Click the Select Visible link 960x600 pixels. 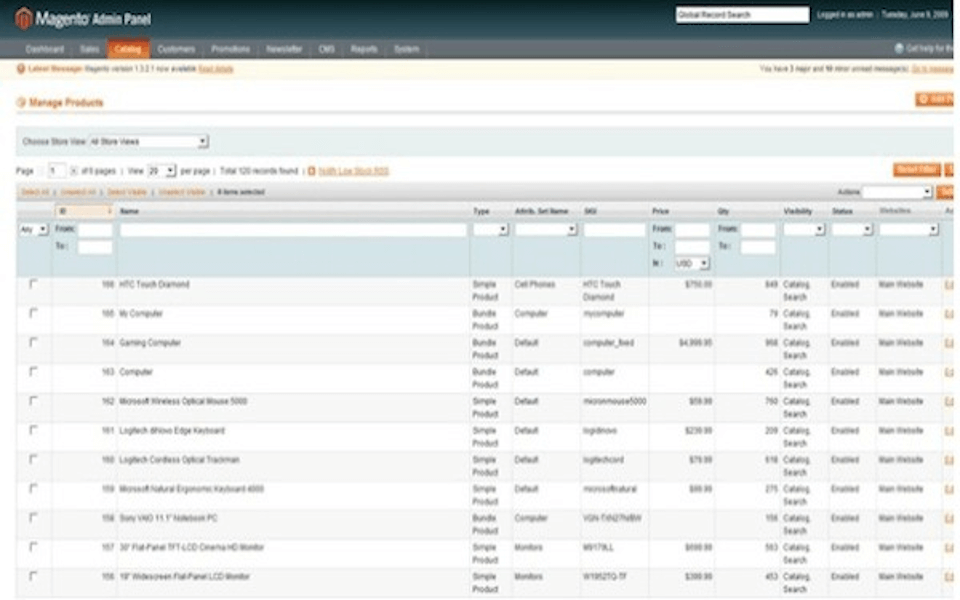click(127, 192)
